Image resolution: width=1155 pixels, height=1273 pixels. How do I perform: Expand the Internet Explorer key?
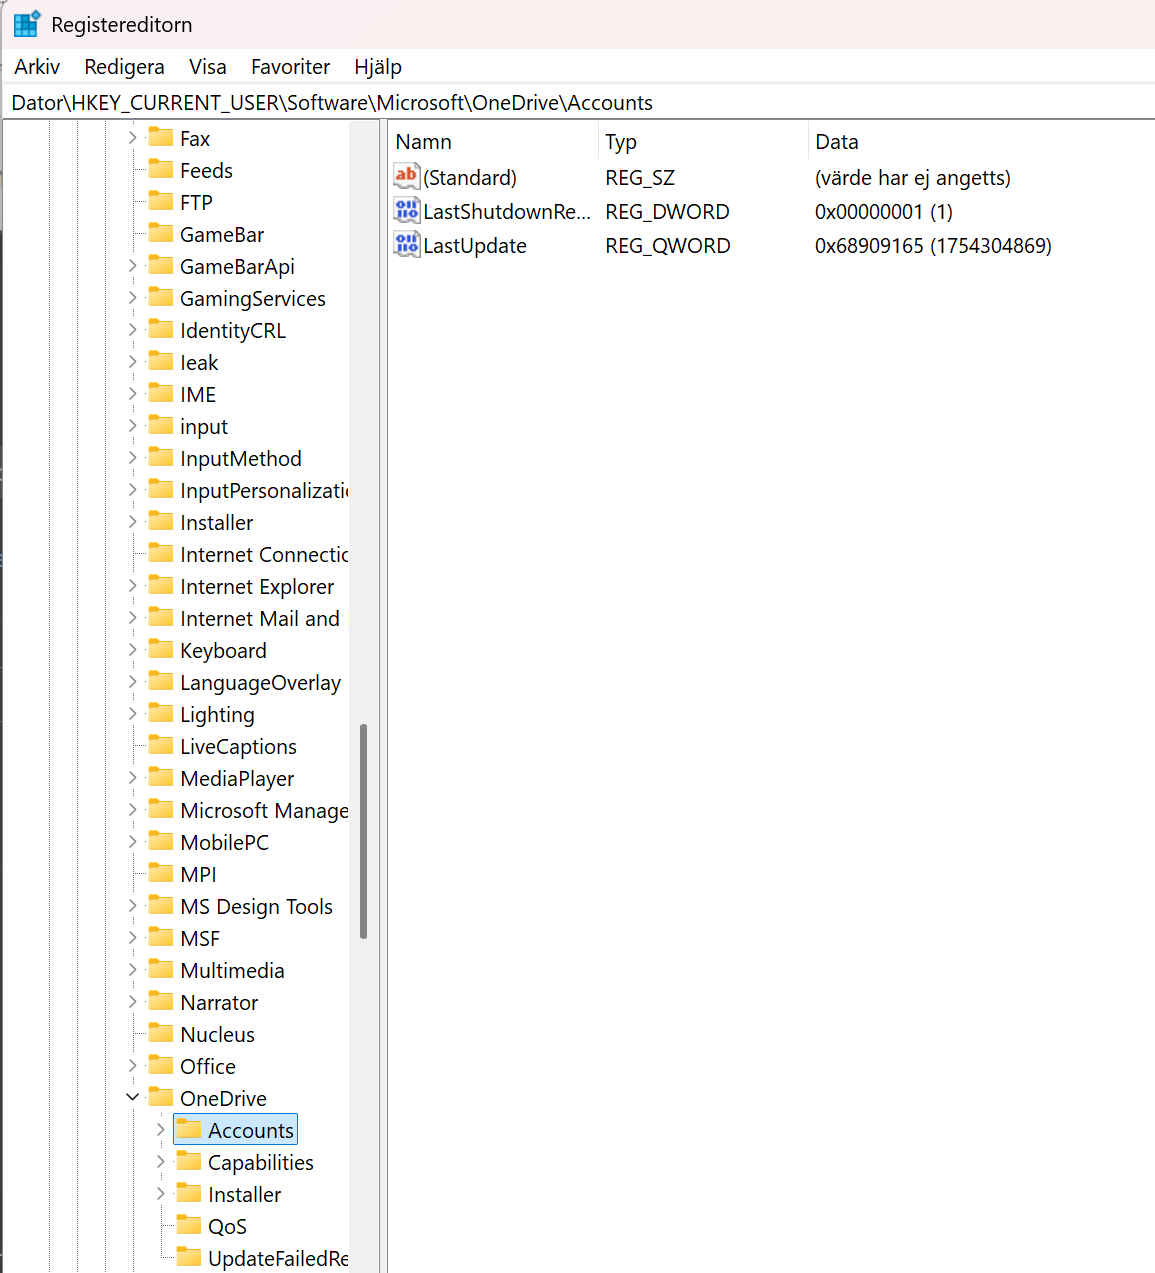[x=132, y=585]
